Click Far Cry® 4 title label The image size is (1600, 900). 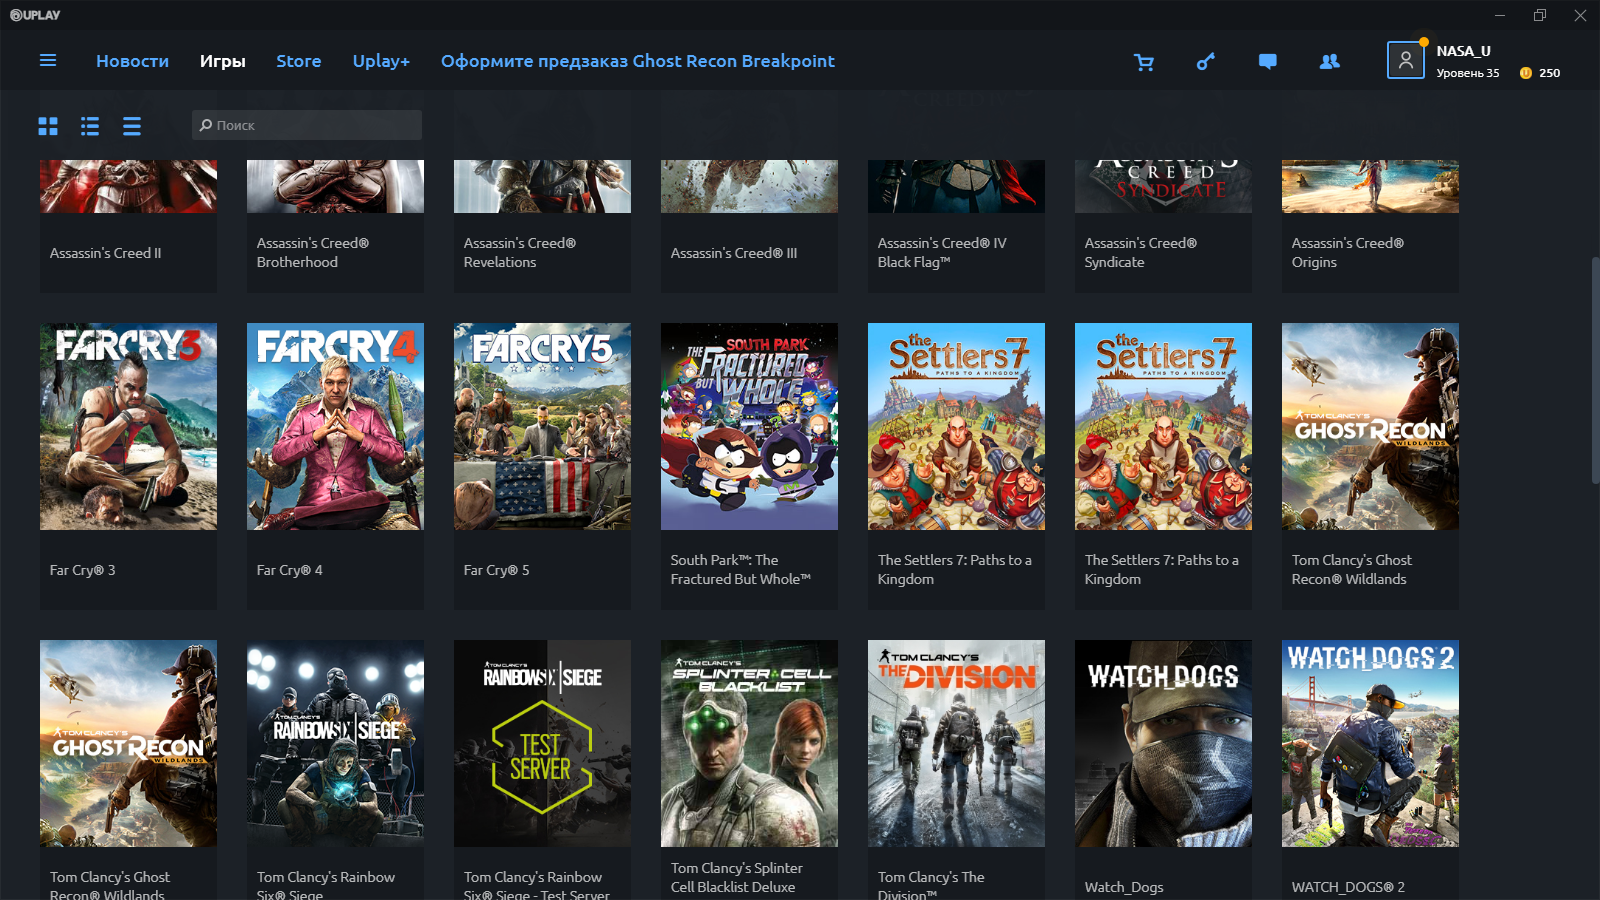click(290, 570)
